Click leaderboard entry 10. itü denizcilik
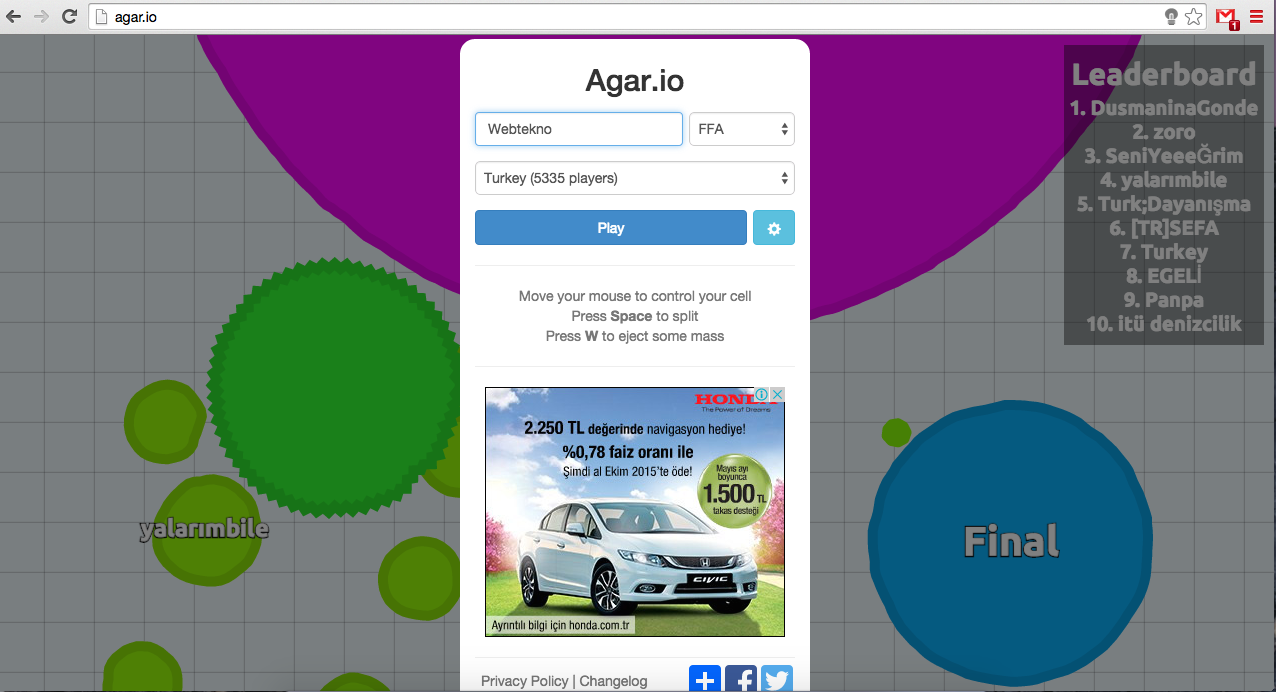 tap(1164, 324)
